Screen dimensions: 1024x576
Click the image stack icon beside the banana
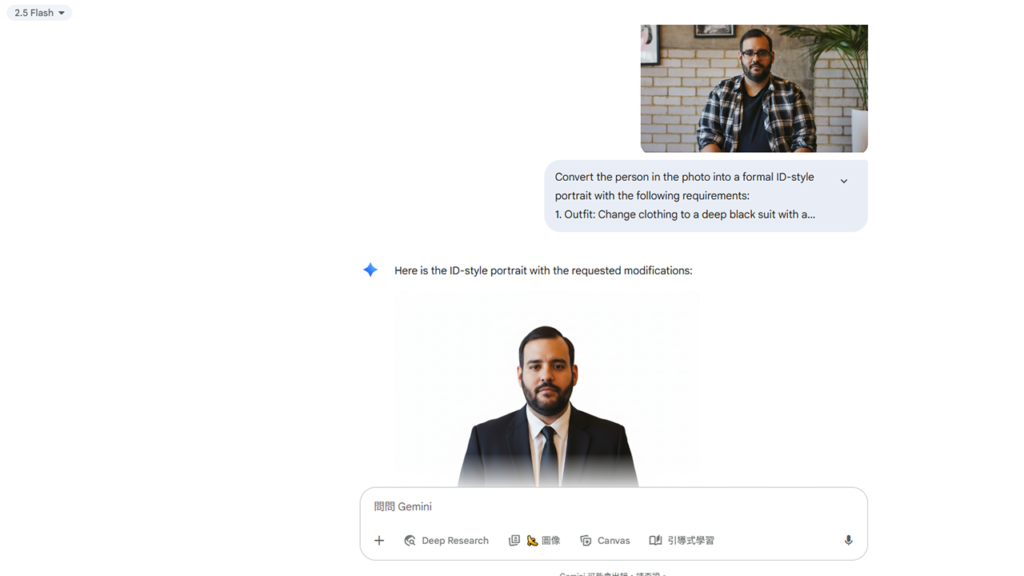pyautogui.click(x=514, y=540)
